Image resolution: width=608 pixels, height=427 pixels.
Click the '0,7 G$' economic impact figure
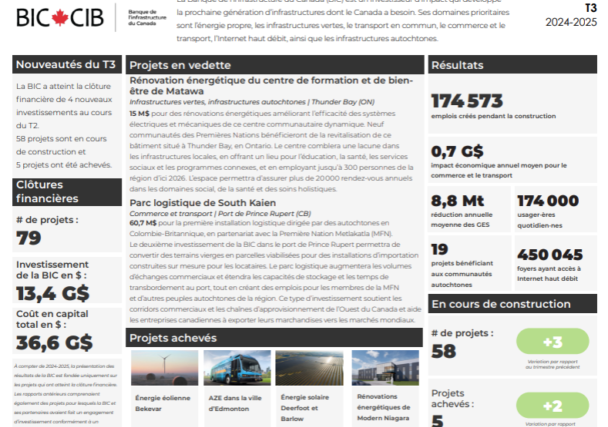457,151
